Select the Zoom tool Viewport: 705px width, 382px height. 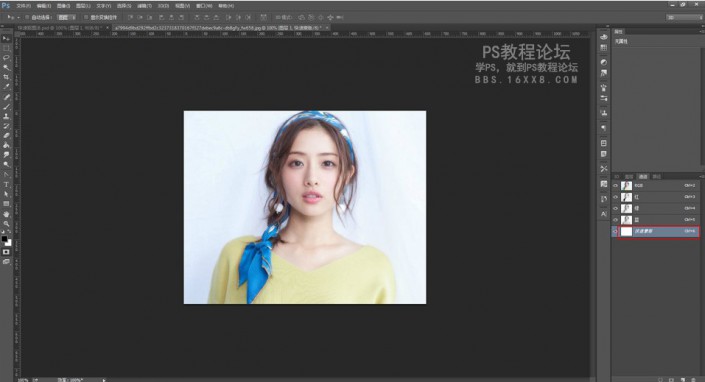pyautogui.click(x=6, y=223)
